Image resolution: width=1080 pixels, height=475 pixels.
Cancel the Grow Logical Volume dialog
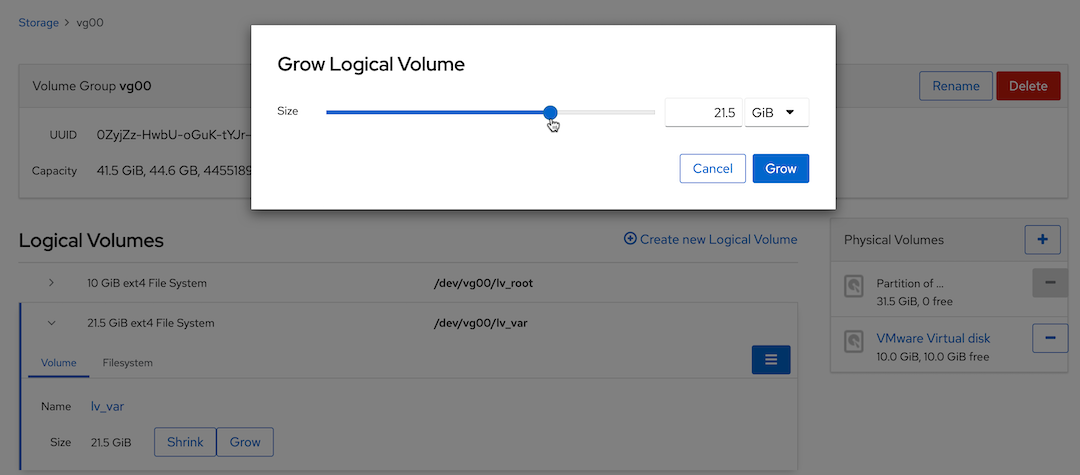[712, 169]
